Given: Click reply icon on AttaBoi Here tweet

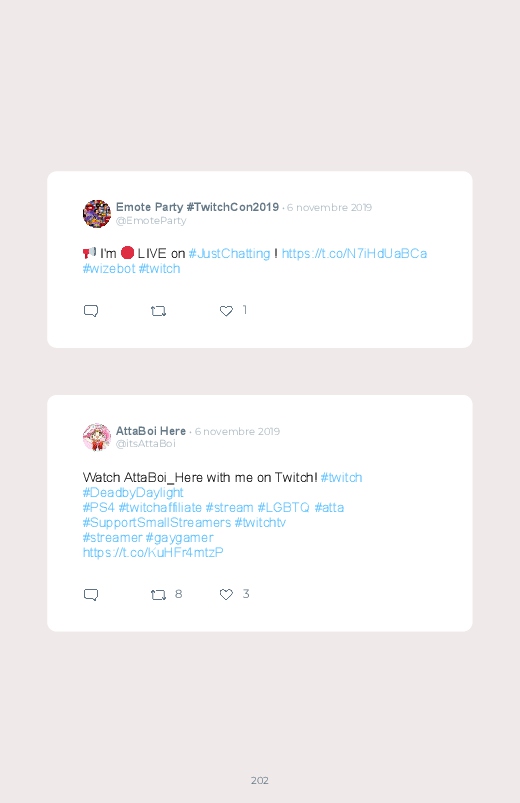Looking at the screenshot, I should pos(91,595).
